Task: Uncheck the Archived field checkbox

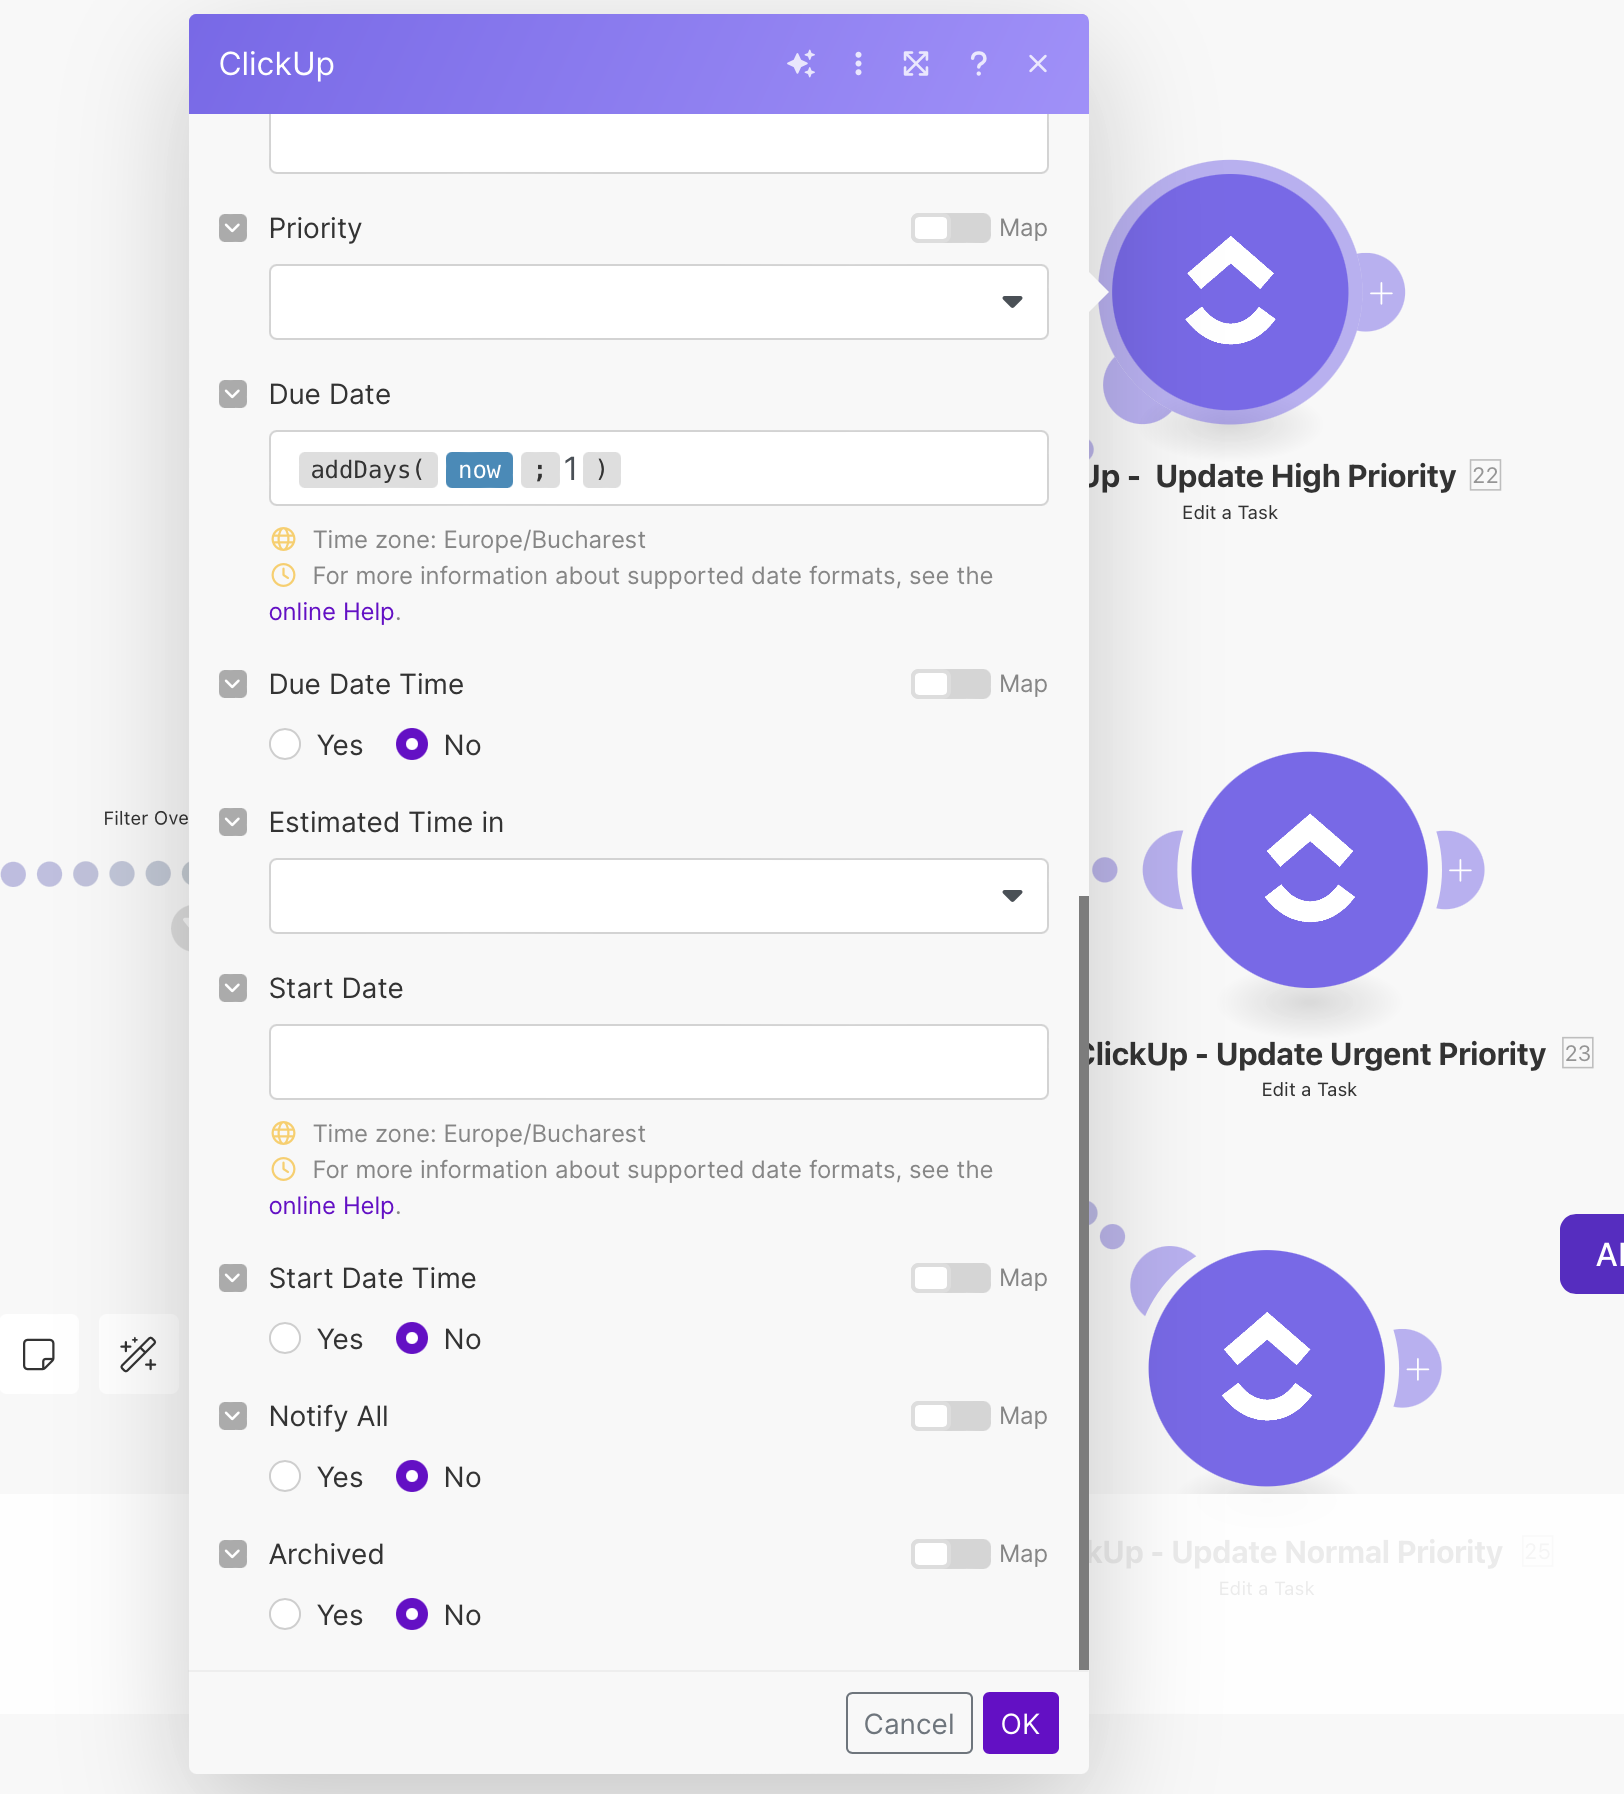Action: 232,1554
